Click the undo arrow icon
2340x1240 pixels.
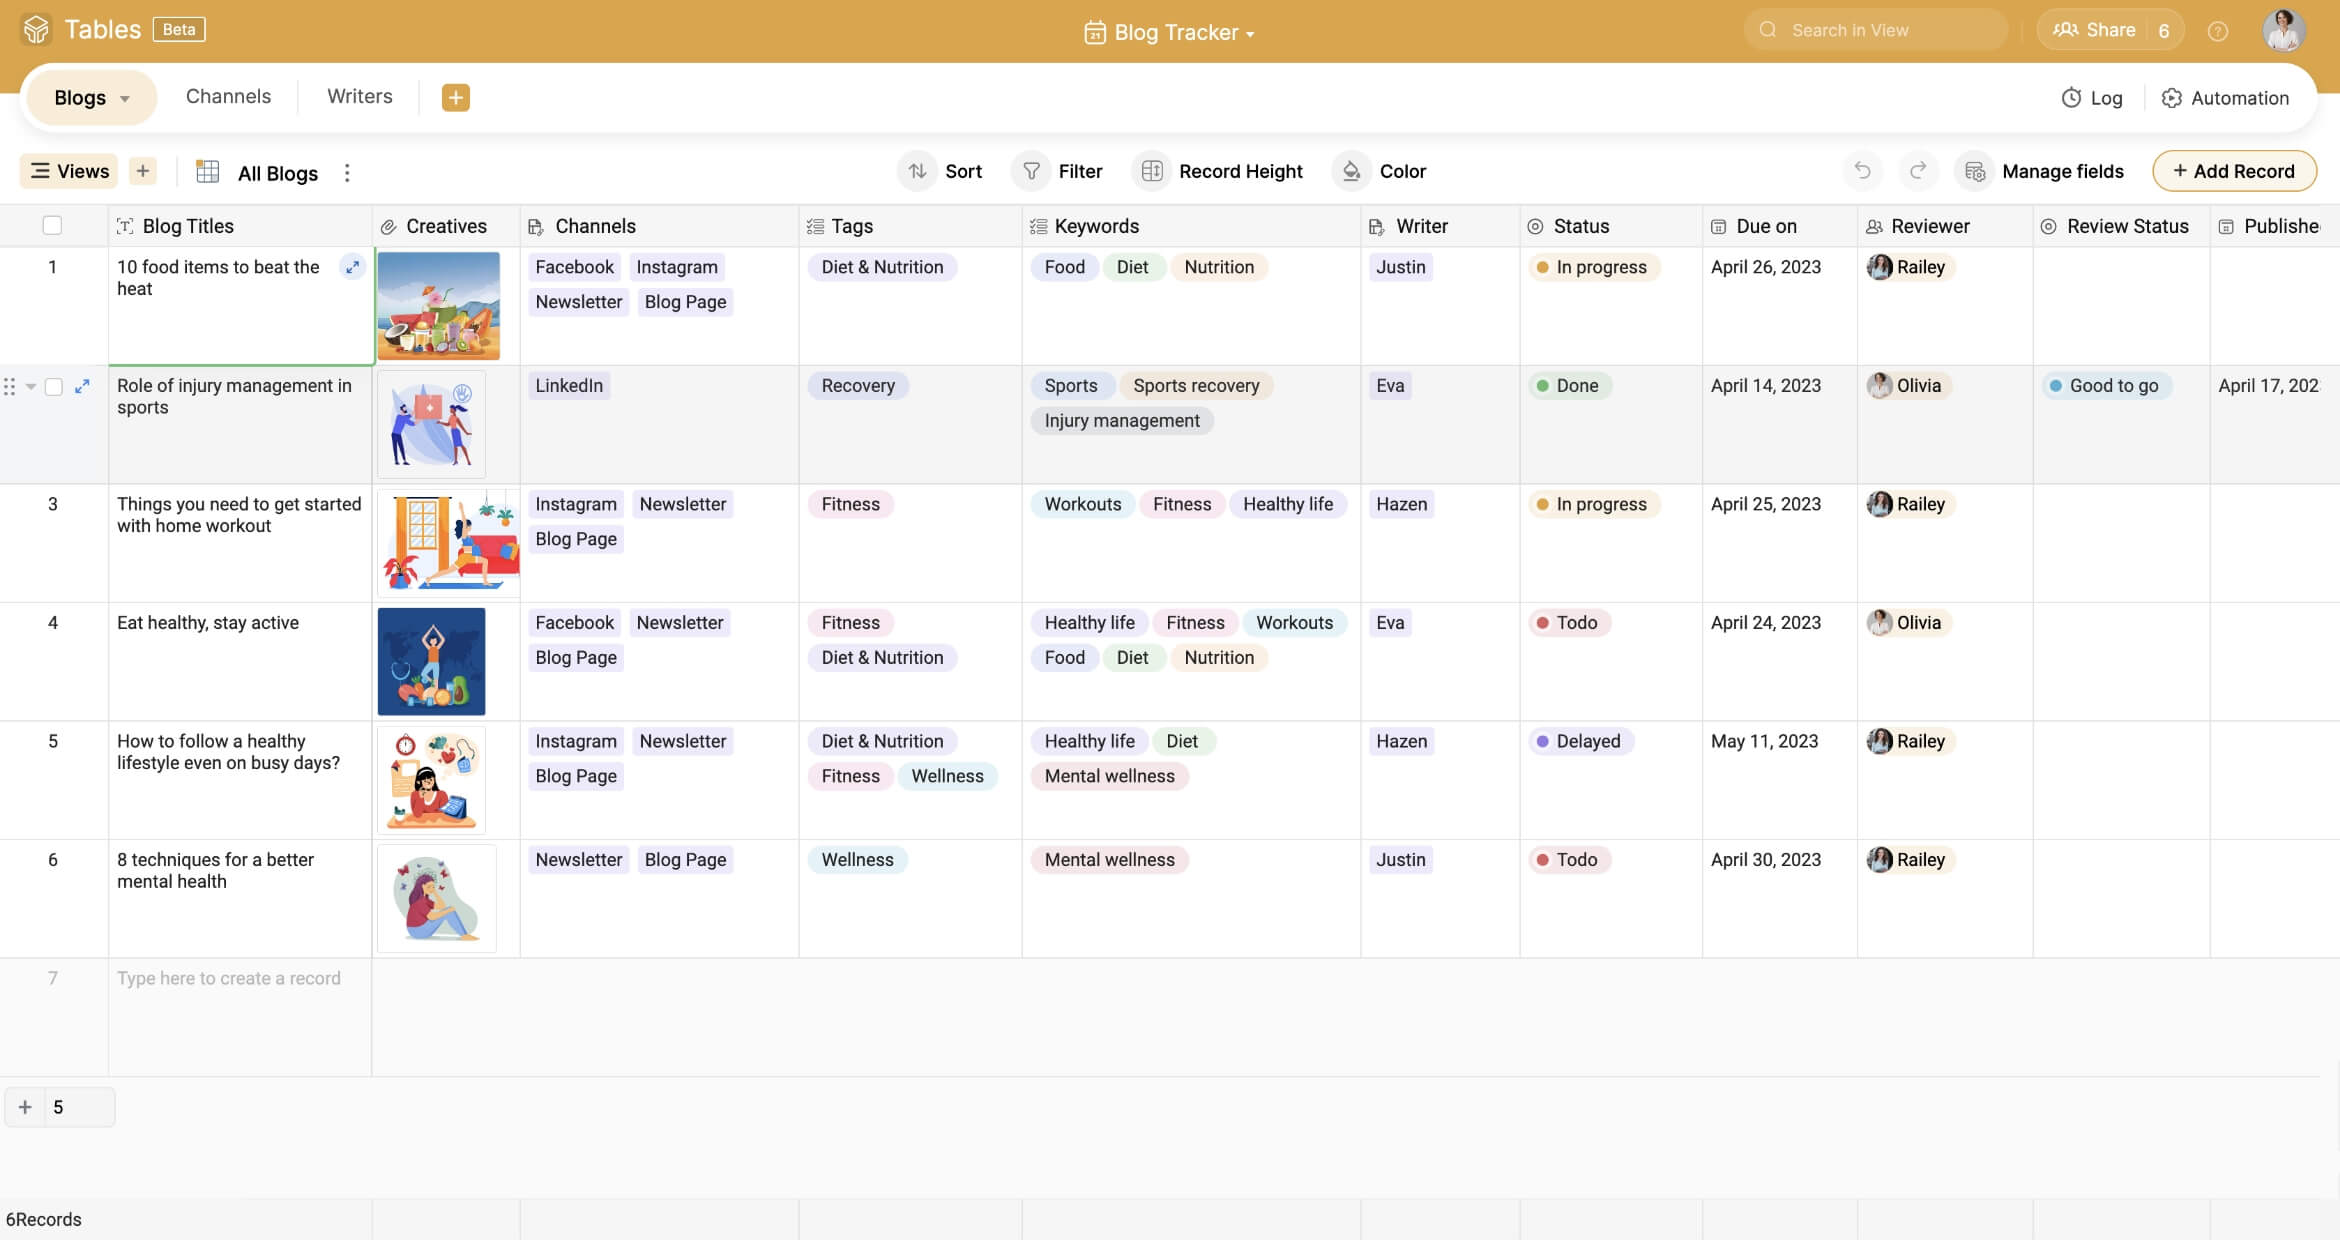pyautogui.click(x=1861, y=171)
